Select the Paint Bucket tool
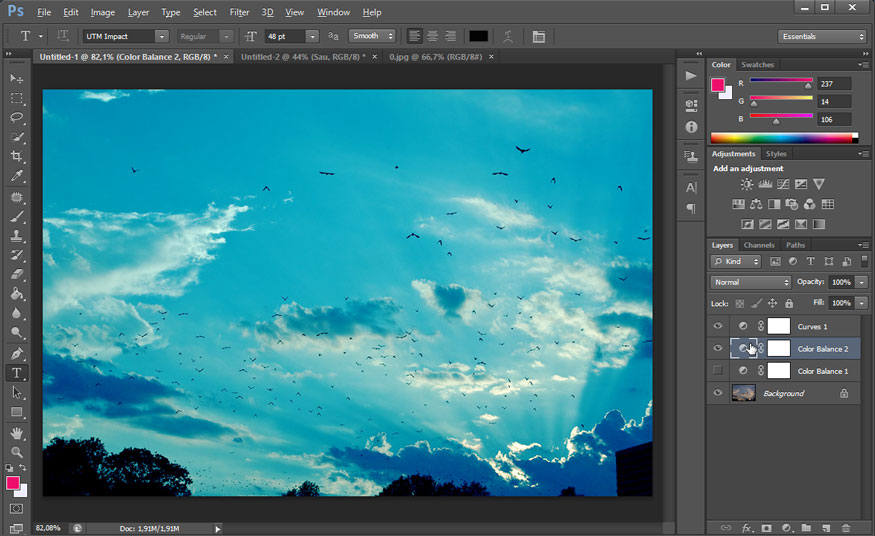Viewport: 875px width, 536px height. coord(17,294)
